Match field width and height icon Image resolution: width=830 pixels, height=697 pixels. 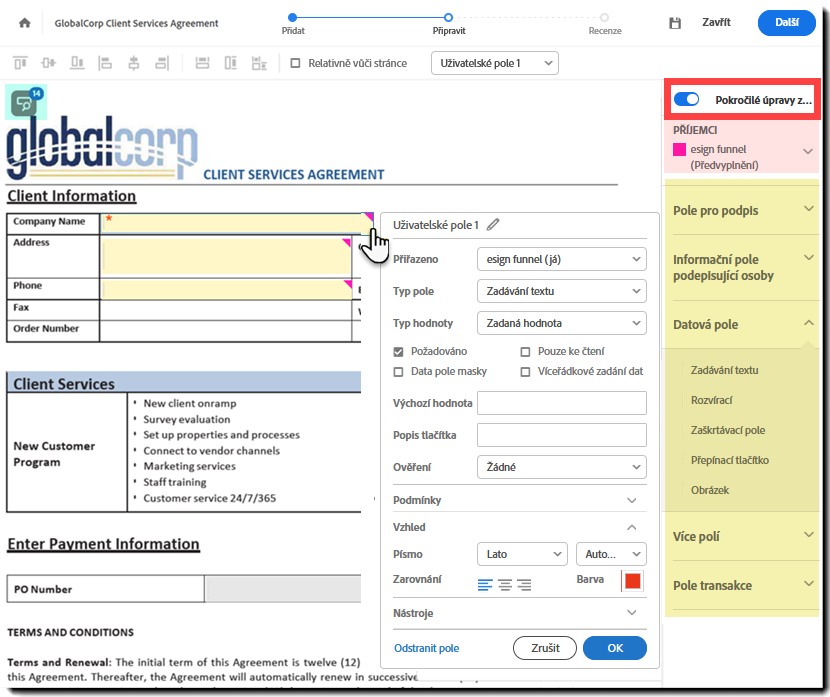(x=259, y=63)
